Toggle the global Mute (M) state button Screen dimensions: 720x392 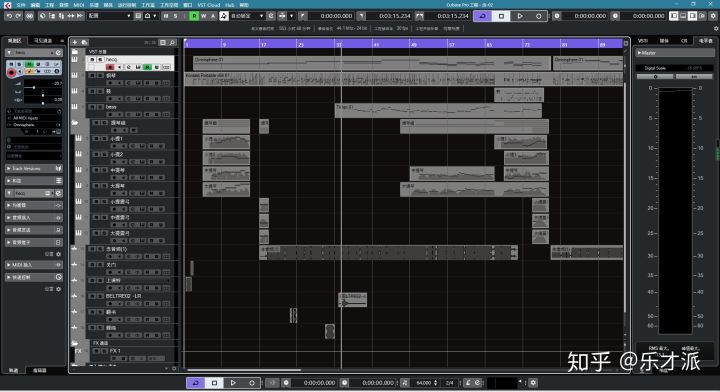tap(166, 16)
